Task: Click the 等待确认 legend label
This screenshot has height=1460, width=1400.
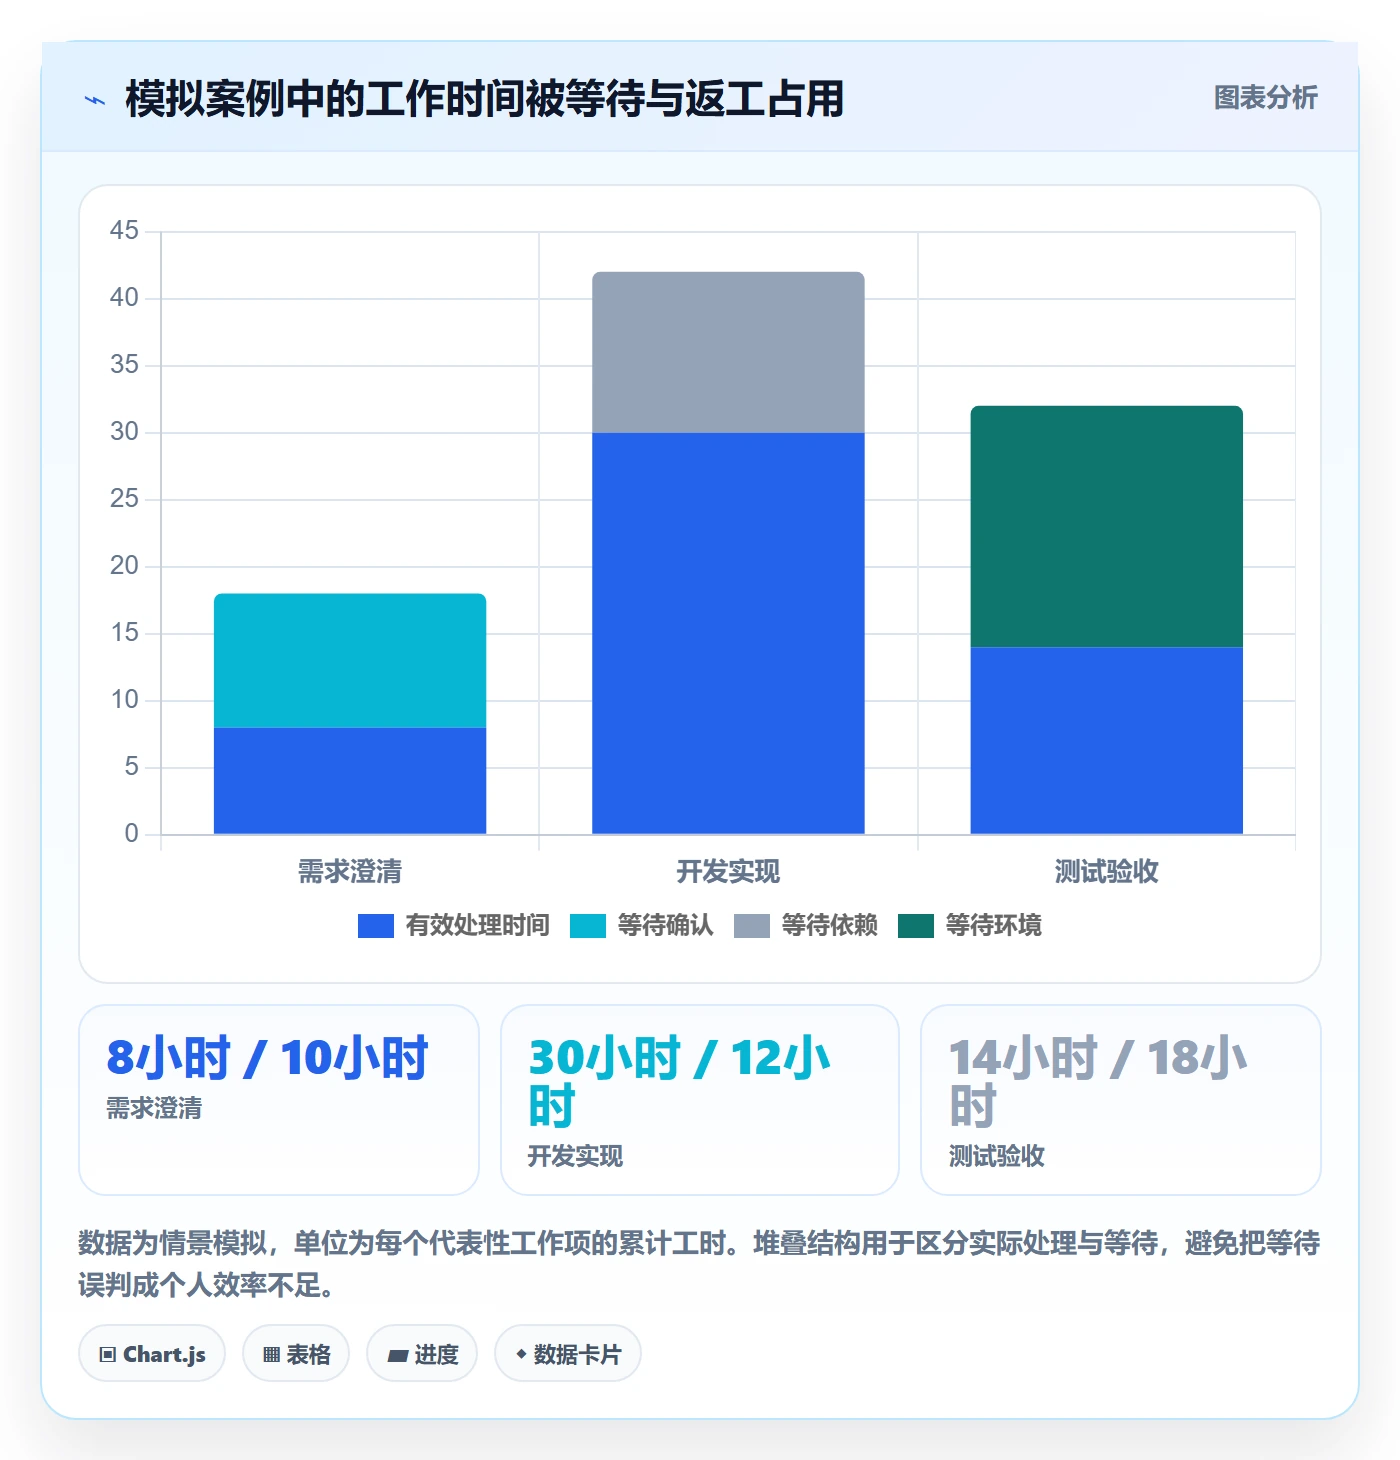Action: [665, 926]
